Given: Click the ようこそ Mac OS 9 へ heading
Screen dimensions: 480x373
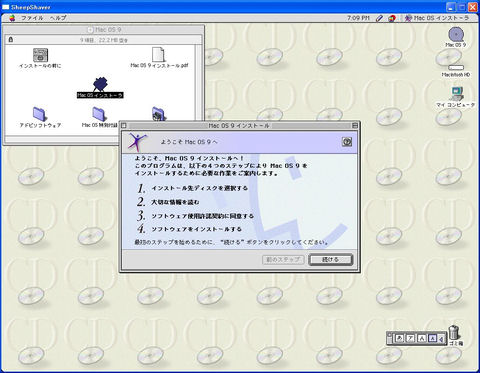Looking at the screenshot, I should [189, 142].
